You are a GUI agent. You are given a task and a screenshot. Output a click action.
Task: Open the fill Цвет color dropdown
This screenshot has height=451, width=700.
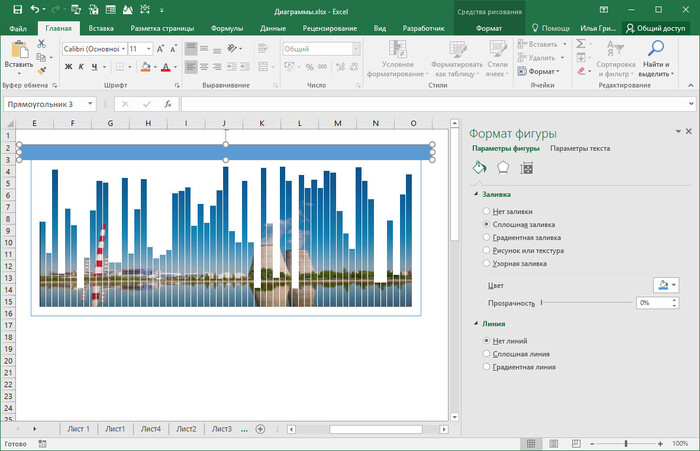(x=666, y=285)
